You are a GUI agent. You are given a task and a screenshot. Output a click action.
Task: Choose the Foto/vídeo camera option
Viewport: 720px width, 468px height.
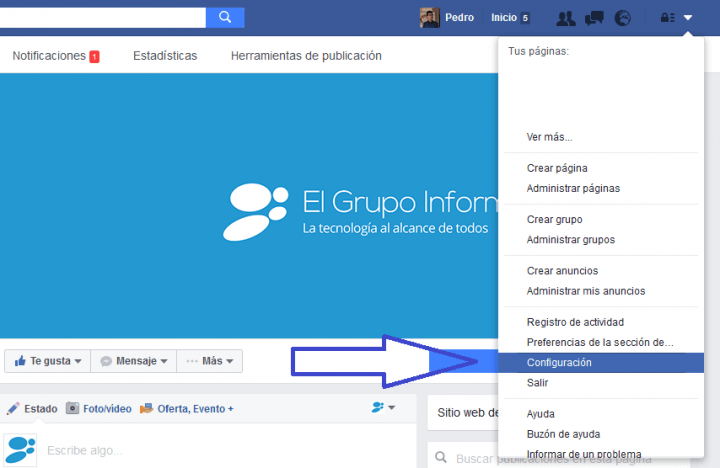[x=99, y=408]
